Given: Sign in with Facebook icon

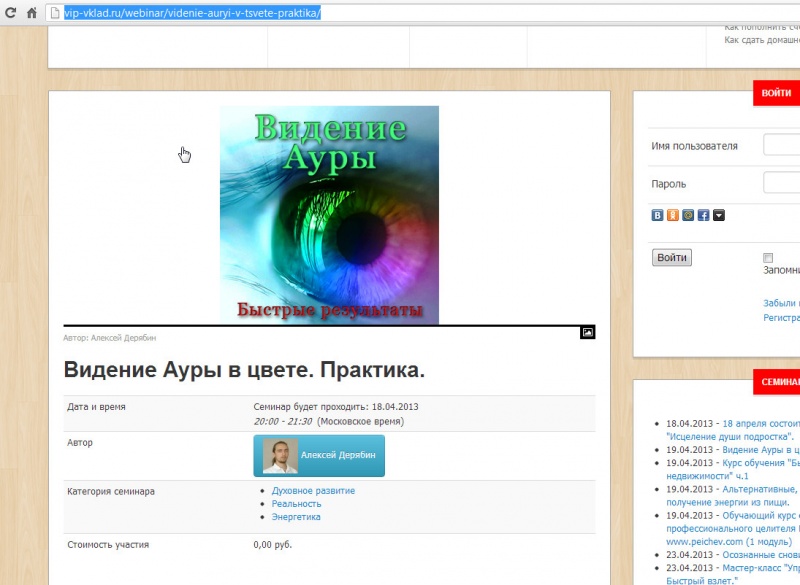Looking at the screenshot, I should (x=703, y=215).
